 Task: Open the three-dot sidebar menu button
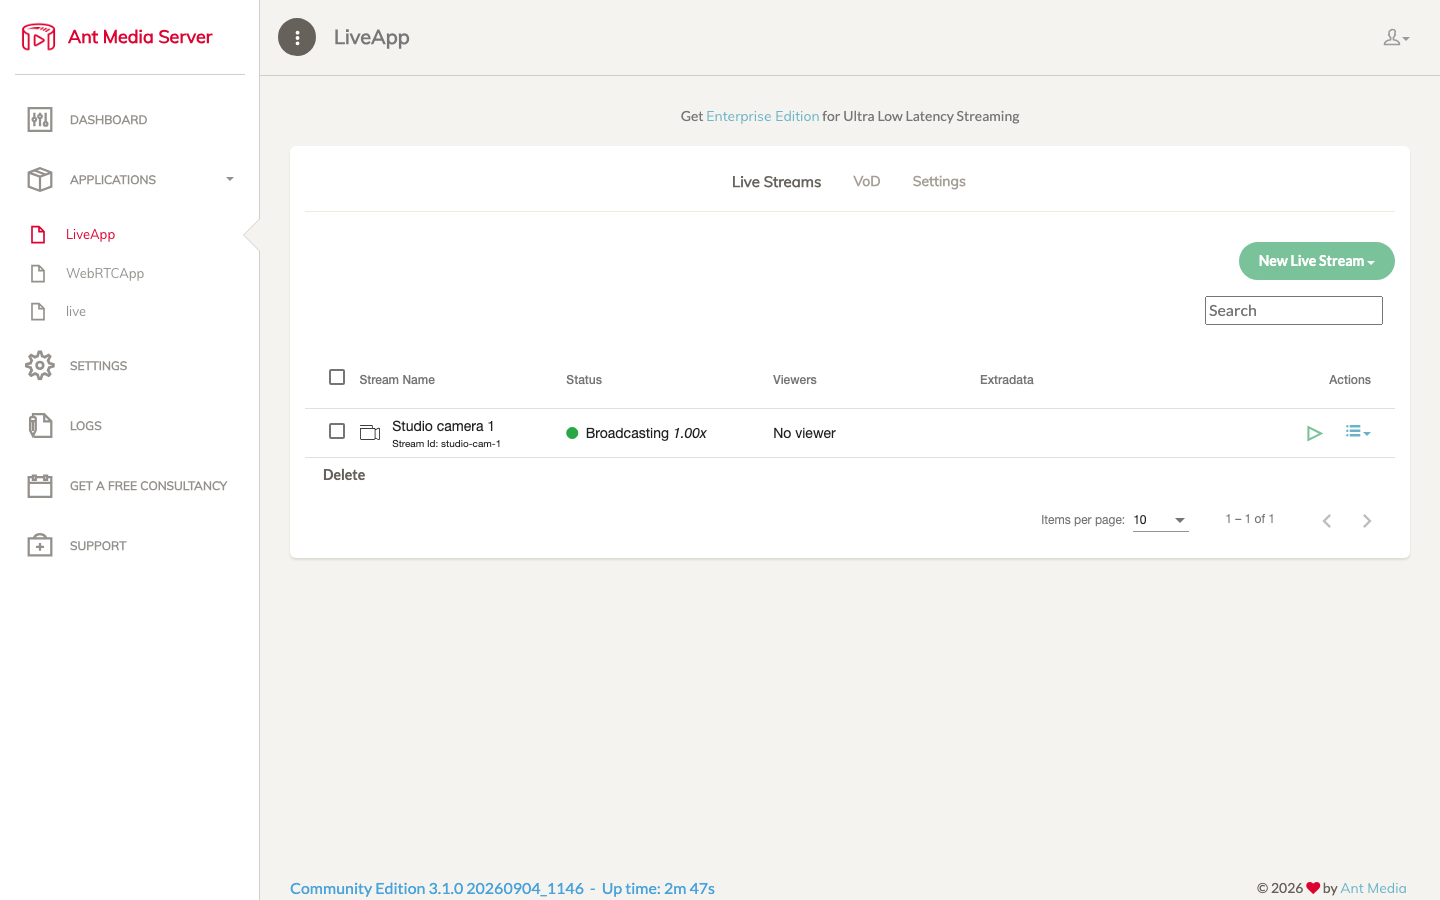pyautogui.click(x=297, y=37)
